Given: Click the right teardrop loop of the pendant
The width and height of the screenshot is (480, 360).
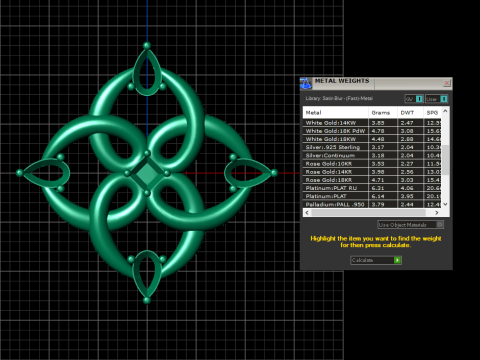Looking at the screenshot, I should click(x=248, y=173).
